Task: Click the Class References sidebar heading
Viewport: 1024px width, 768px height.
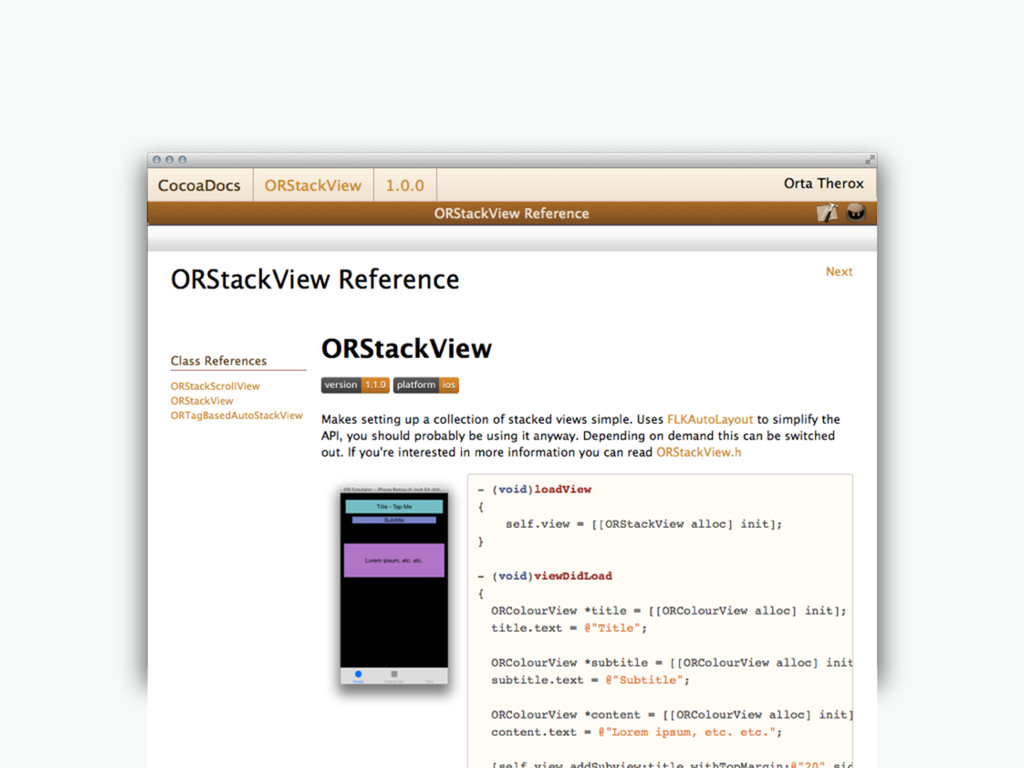Action: pos(219,360)
